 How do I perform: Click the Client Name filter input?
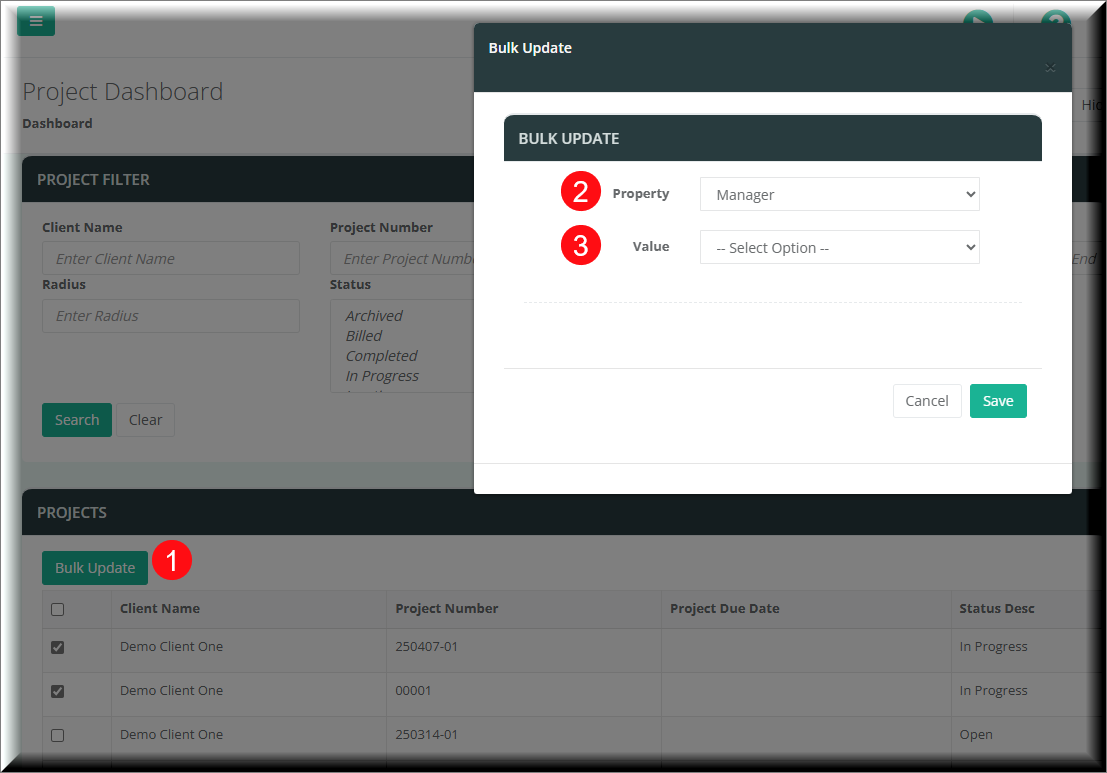[170, 259]
